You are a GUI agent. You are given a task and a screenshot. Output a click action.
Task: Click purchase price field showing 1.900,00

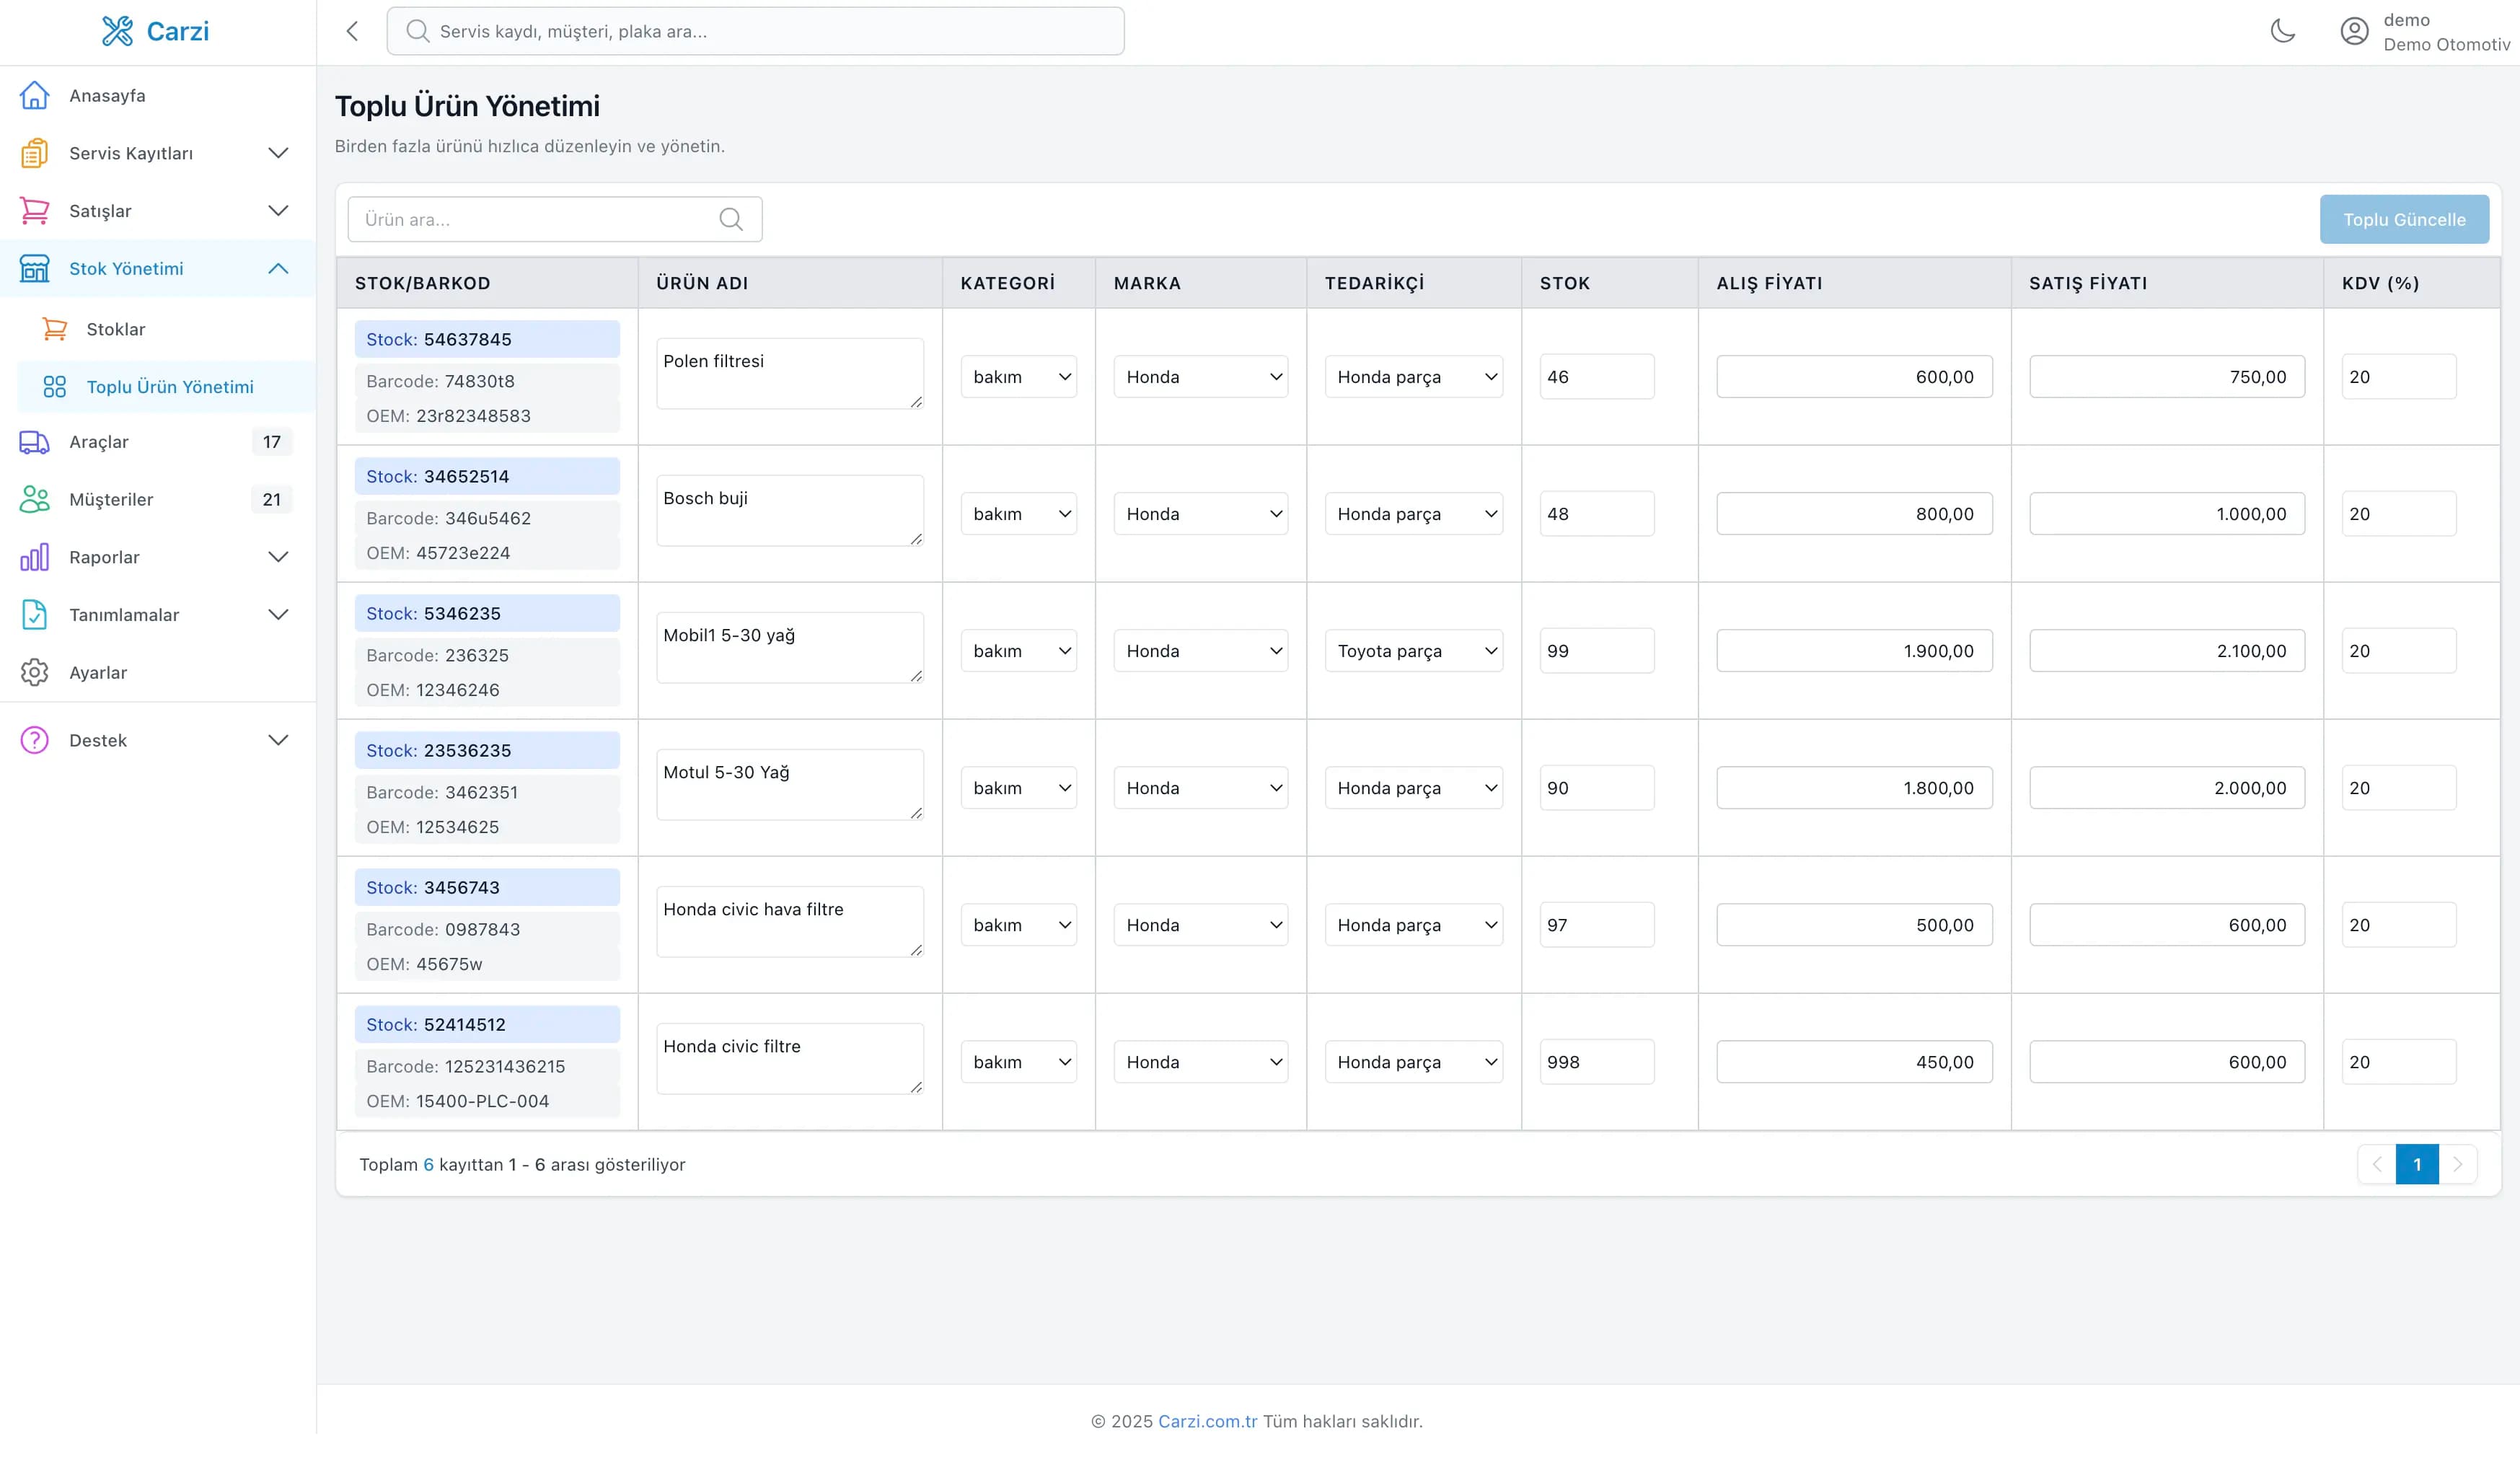(1854, 651)
